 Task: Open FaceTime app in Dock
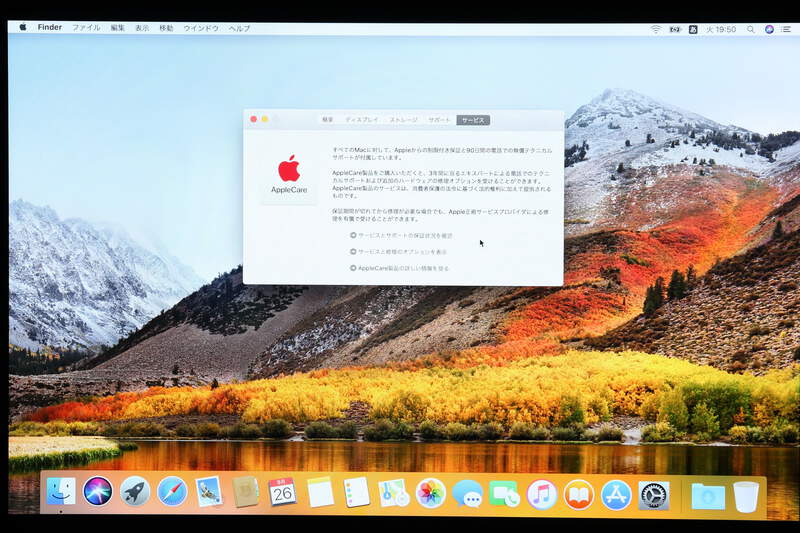tap(504, 494)
